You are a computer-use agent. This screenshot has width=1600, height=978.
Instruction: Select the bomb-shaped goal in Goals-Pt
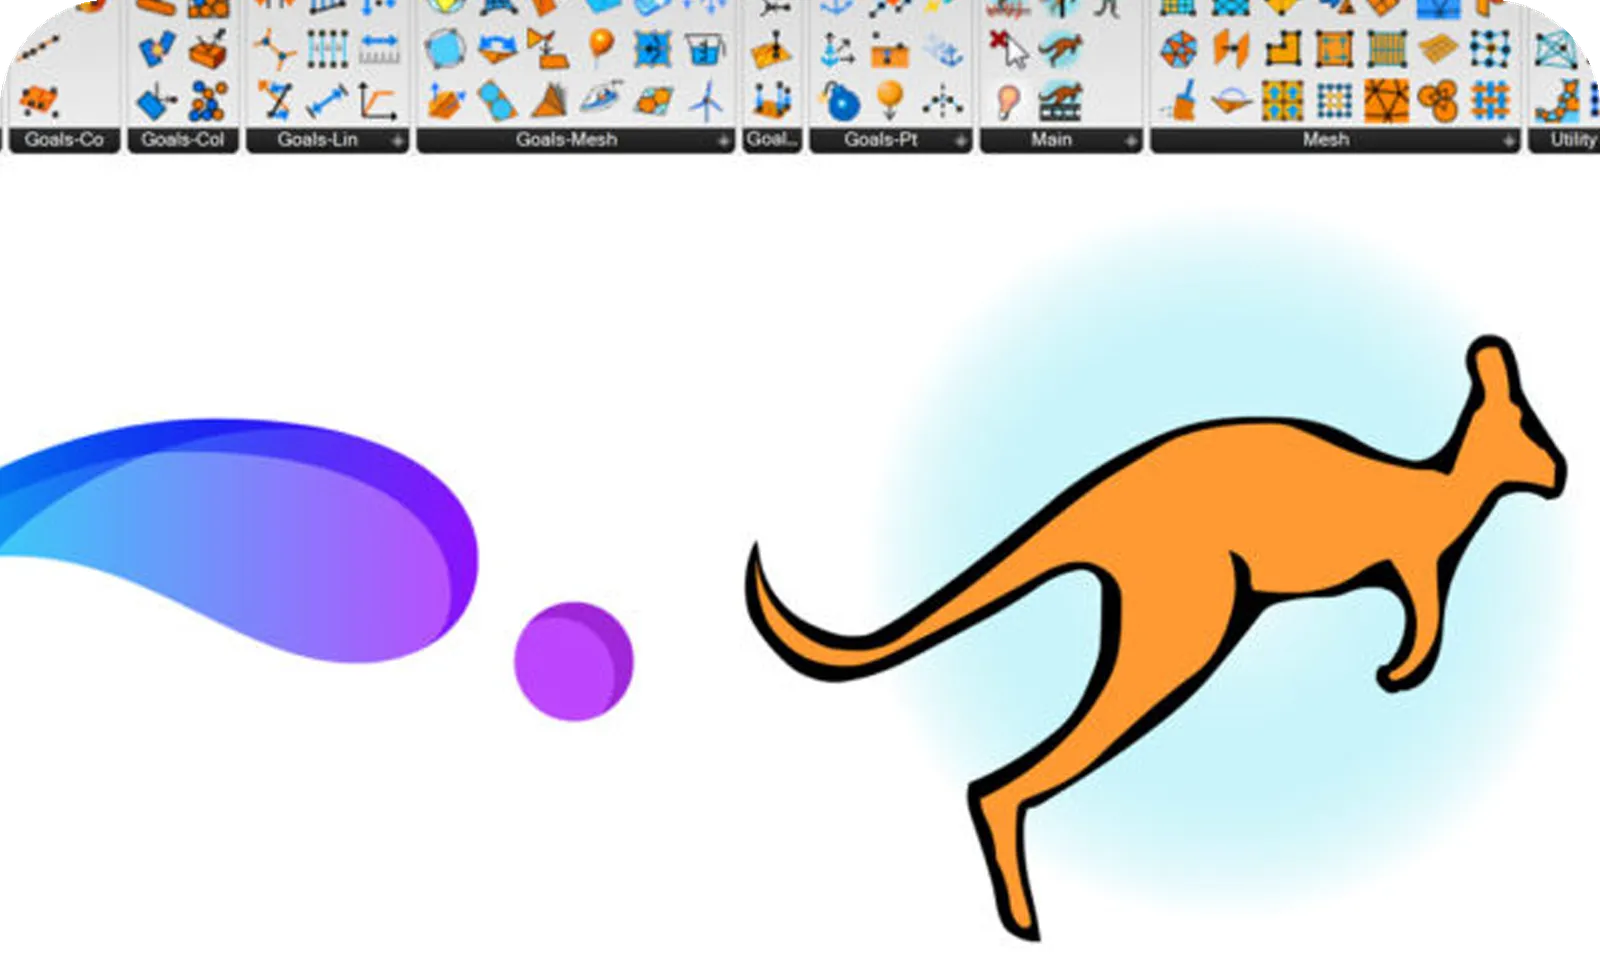[841, 100]
